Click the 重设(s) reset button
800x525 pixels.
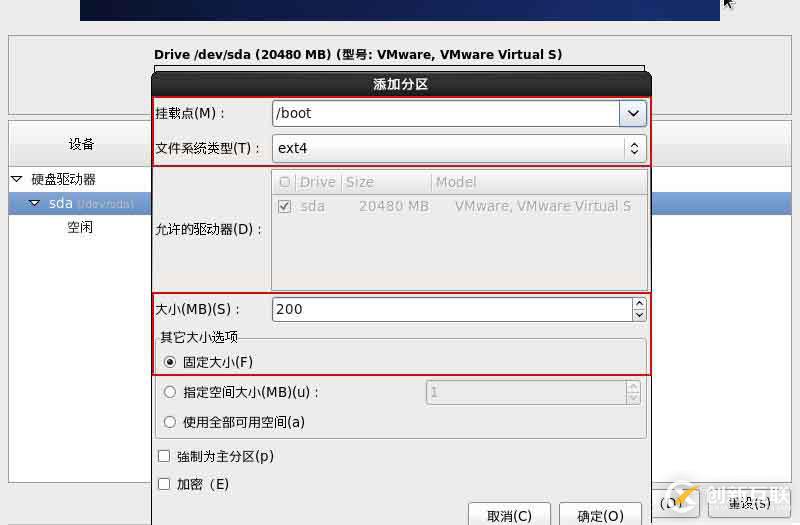(749, 504)
